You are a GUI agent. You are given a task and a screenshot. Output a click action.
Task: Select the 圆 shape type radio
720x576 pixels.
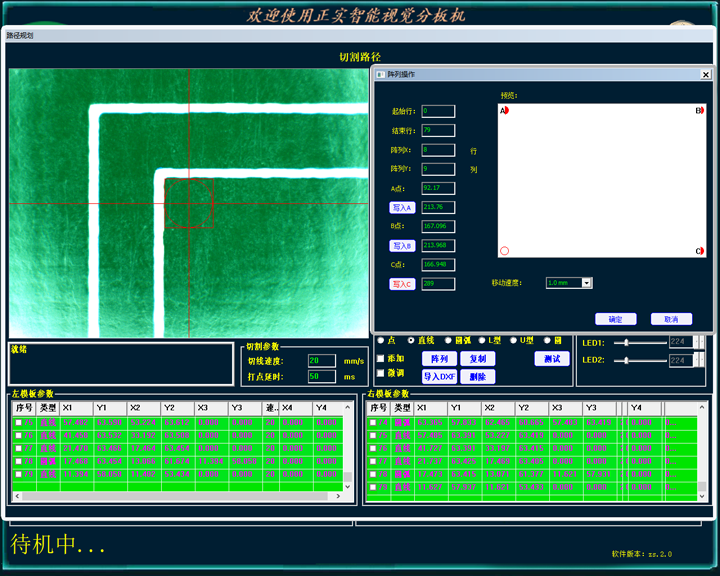coord(547,340)
